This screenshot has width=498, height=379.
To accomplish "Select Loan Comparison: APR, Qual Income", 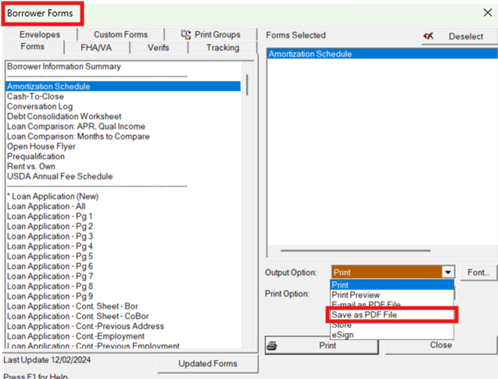I will tap(123, 126).
